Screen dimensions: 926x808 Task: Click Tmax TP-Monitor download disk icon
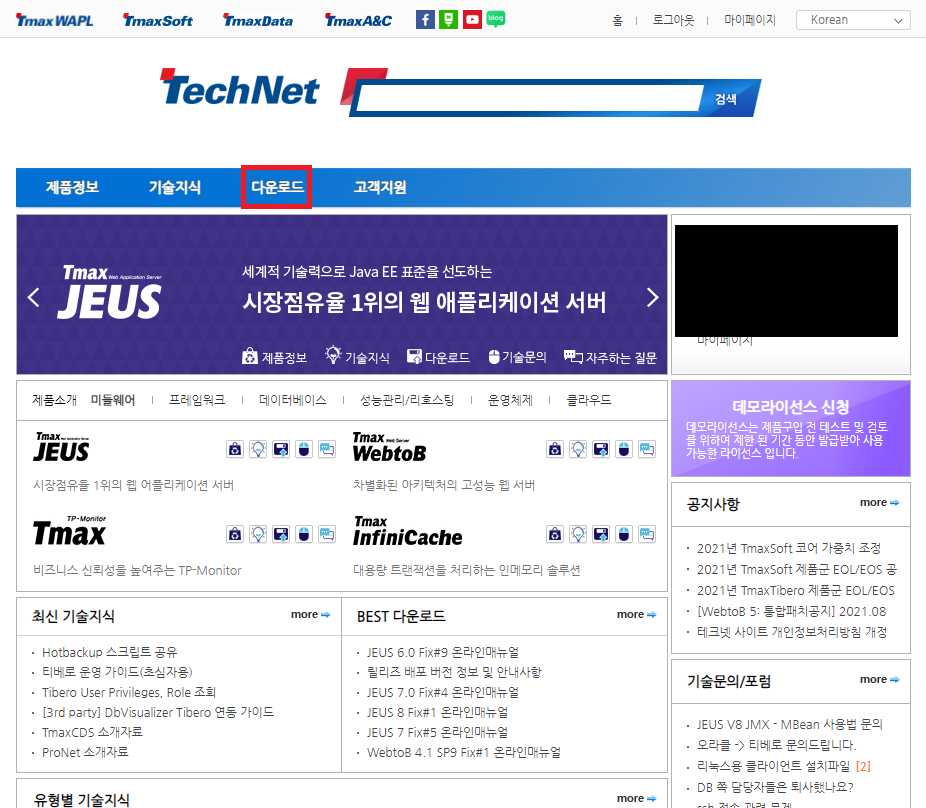click(x=281, y=534)
